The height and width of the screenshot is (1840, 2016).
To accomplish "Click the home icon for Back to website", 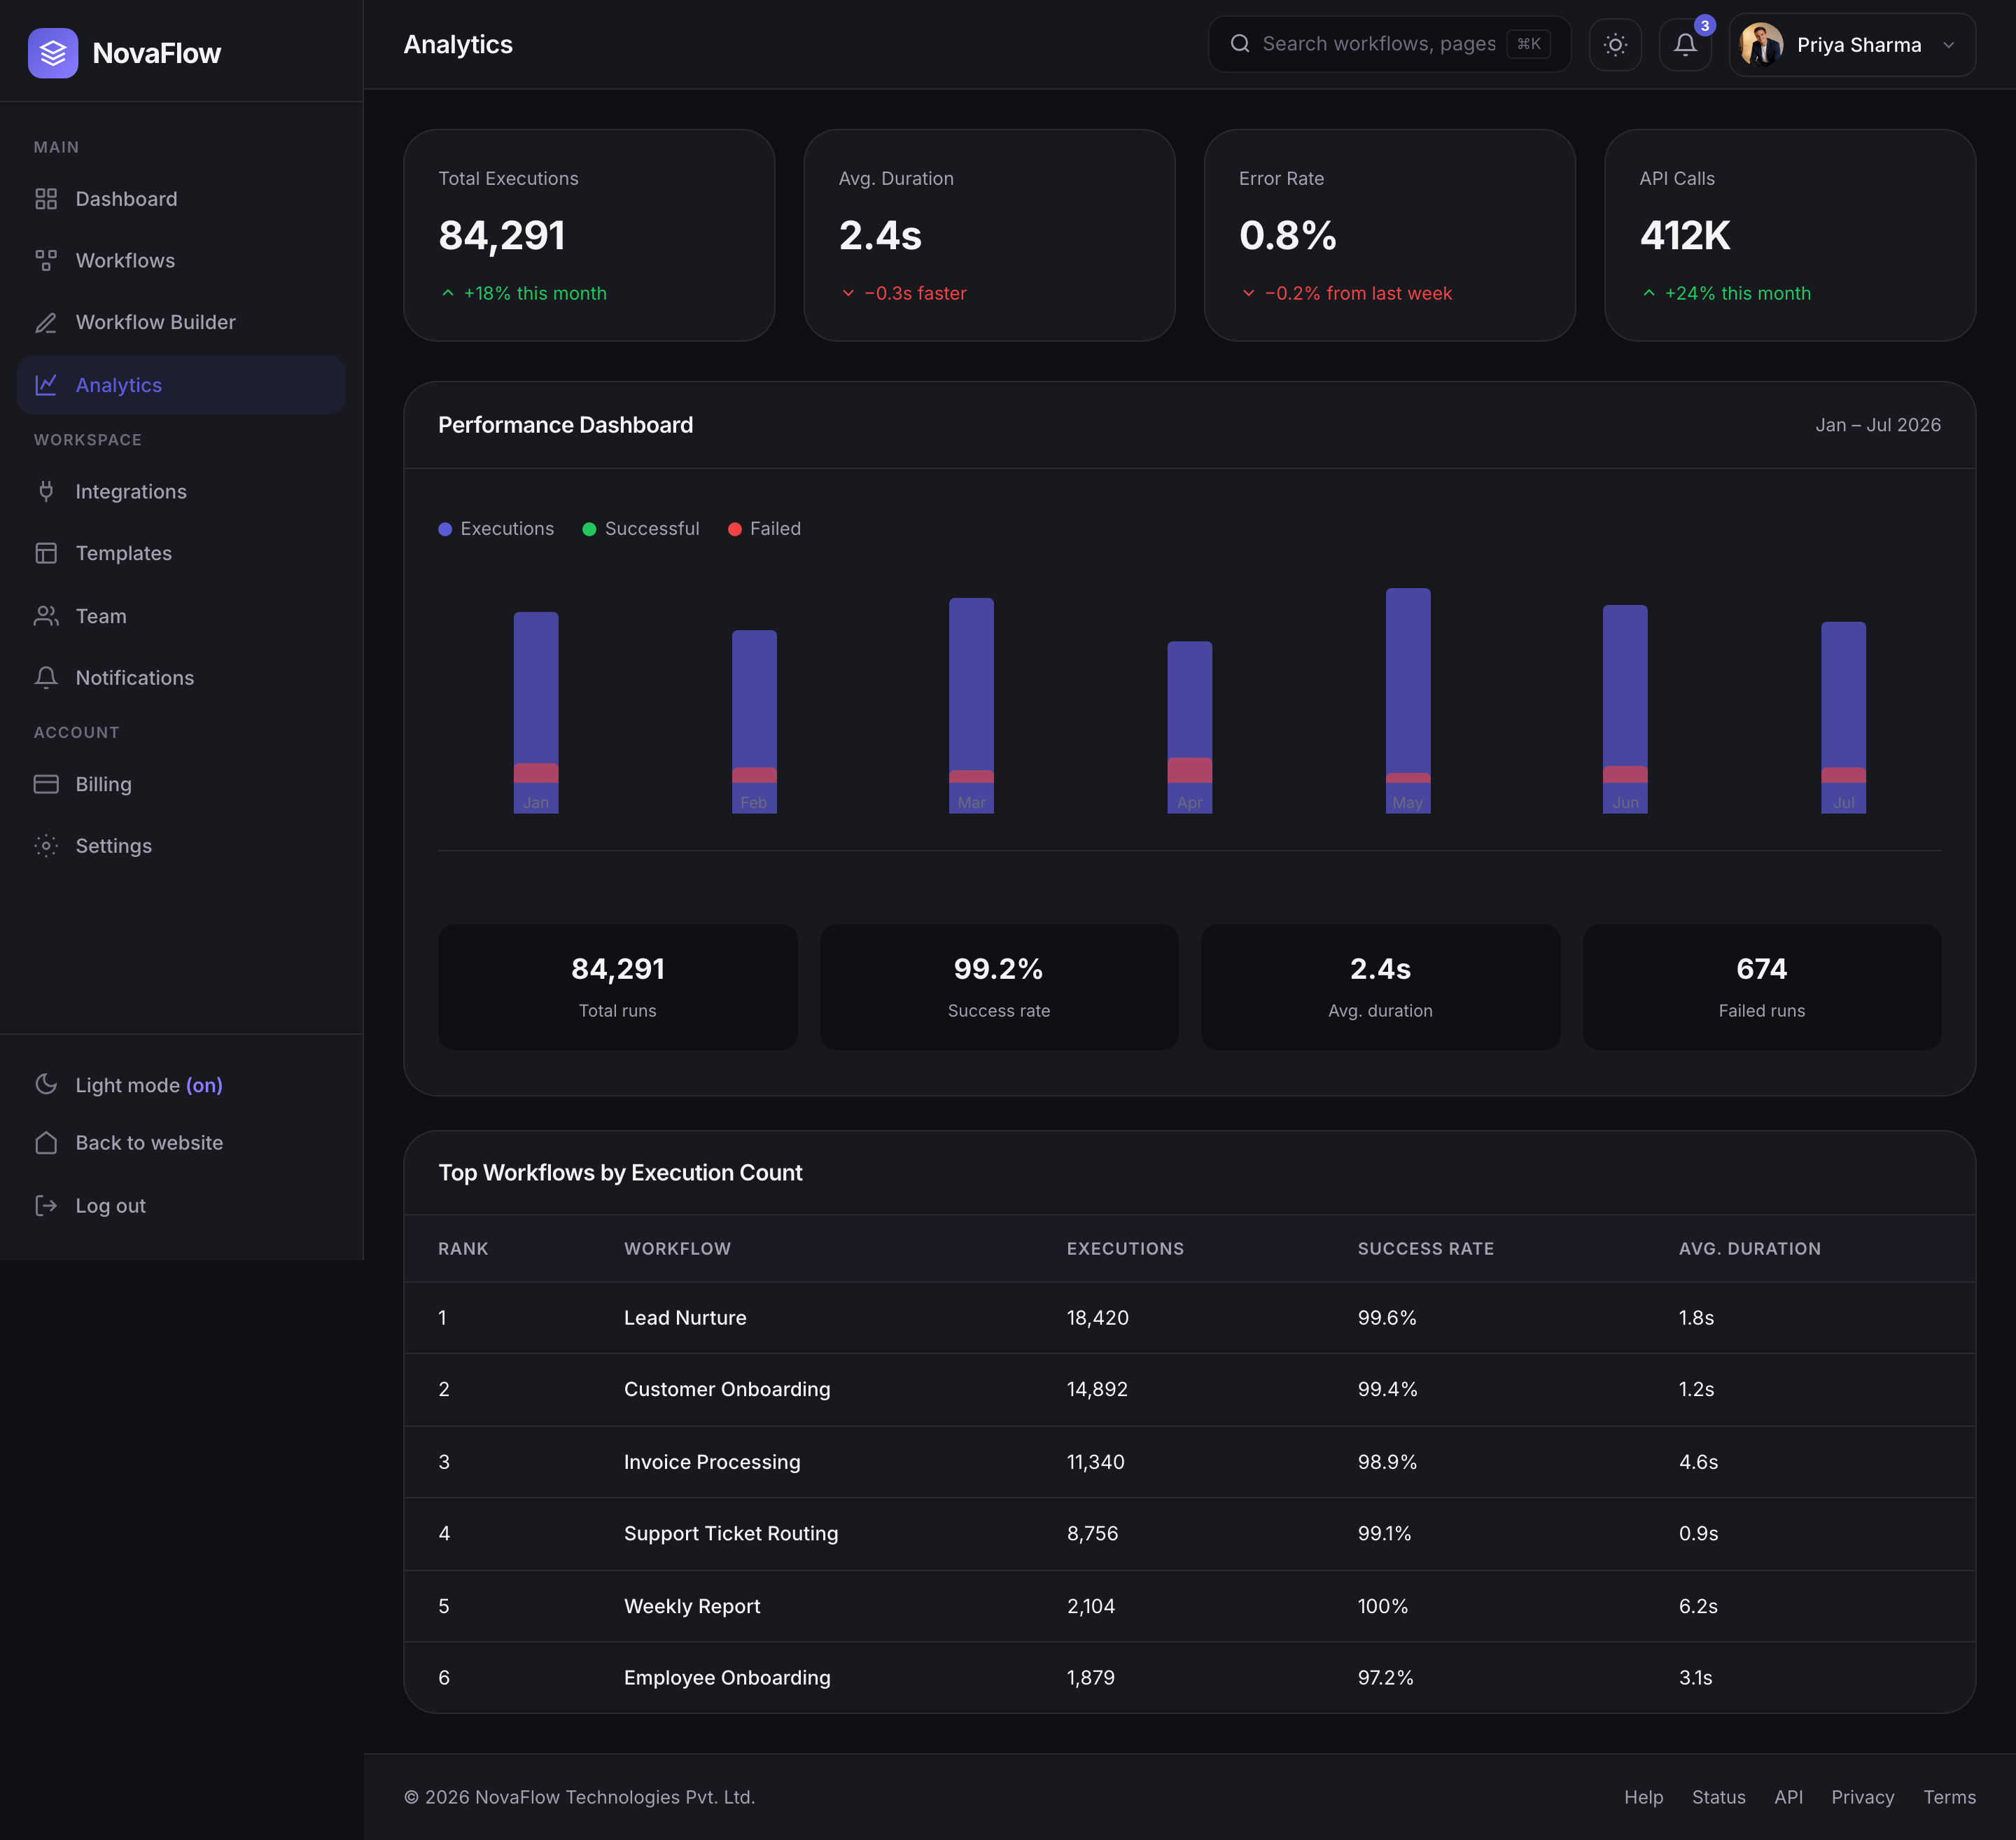I will (x=46, y=1143).
